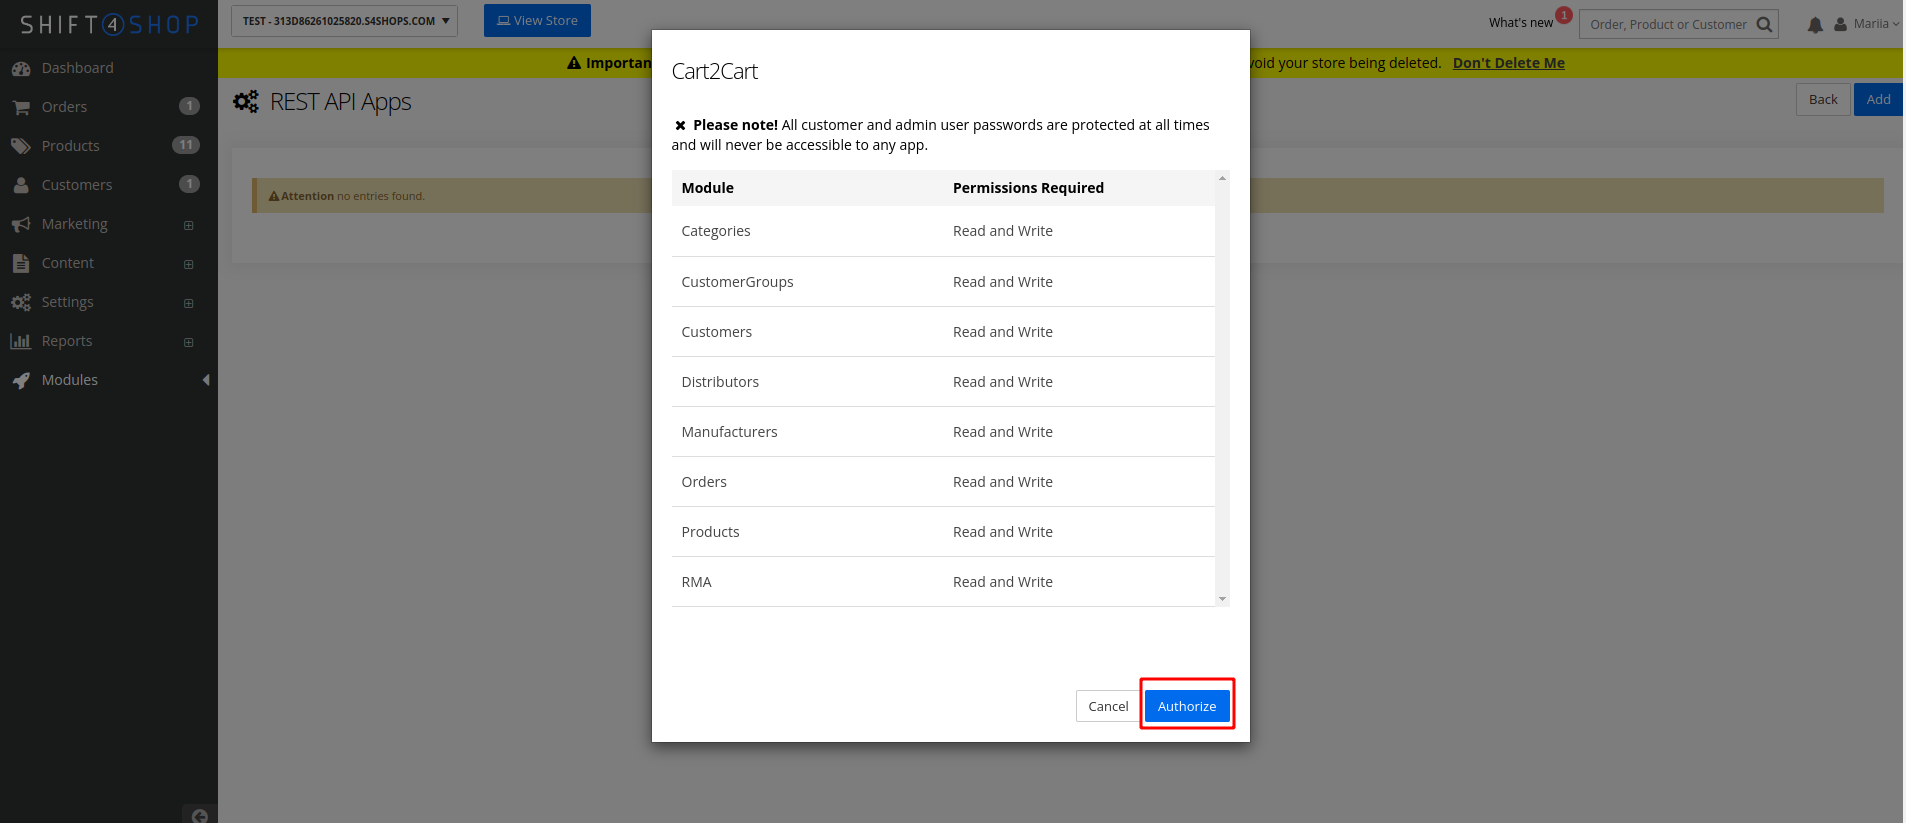Focus the Order, Product or Customer search field
This screenshot has width=1906, height=823.
point(1668,24)
